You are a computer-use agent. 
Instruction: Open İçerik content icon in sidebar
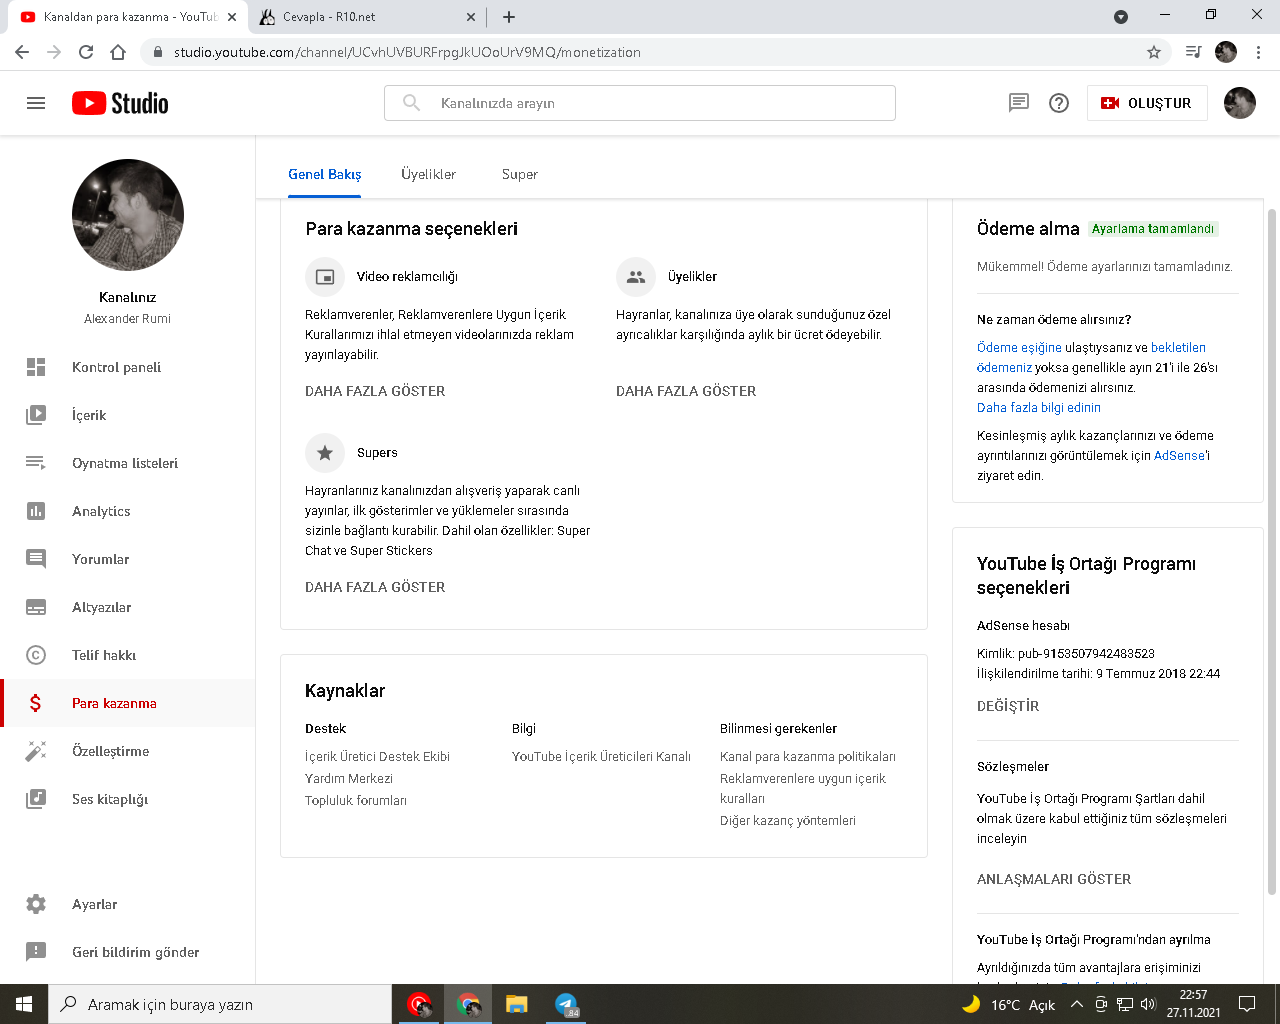(36, 415)
